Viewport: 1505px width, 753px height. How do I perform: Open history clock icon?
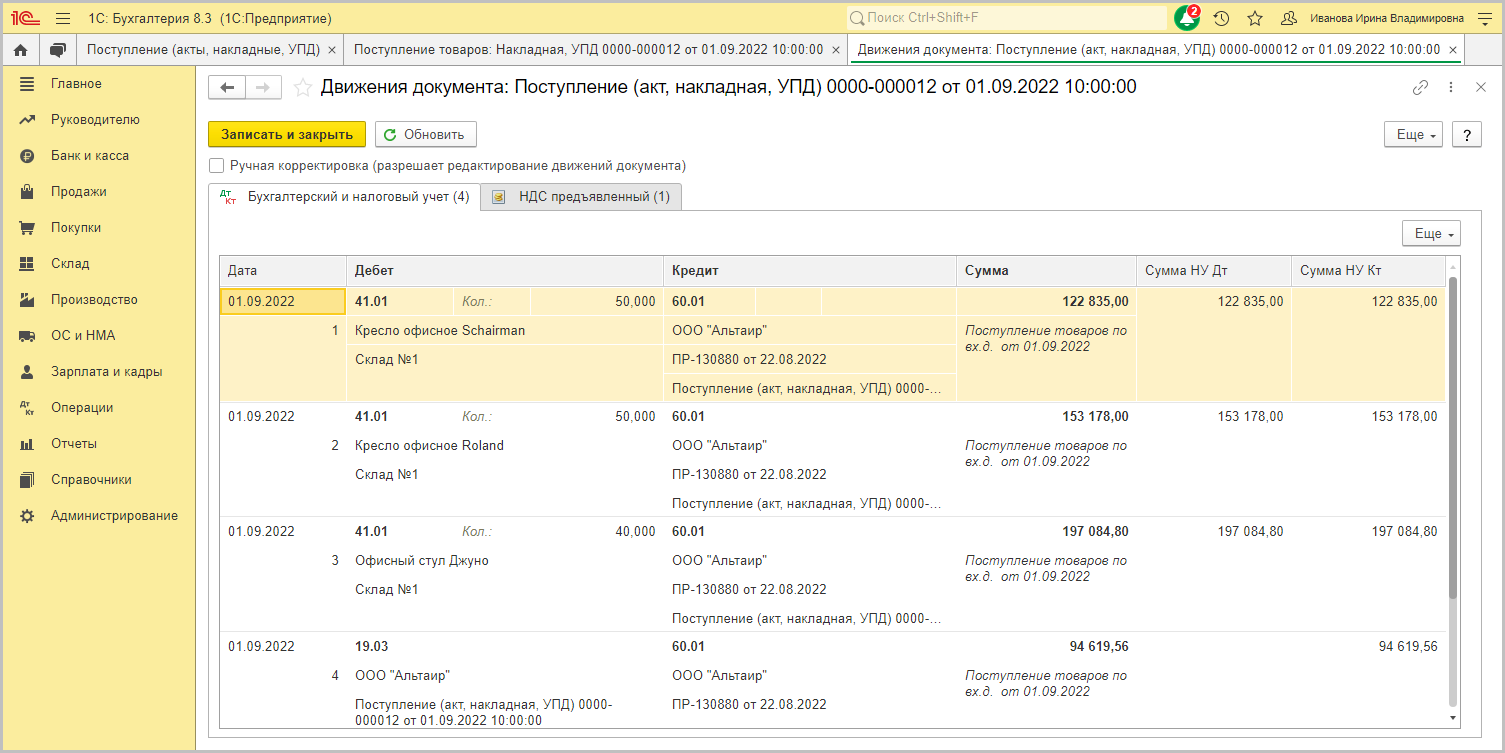(1221, 18)
